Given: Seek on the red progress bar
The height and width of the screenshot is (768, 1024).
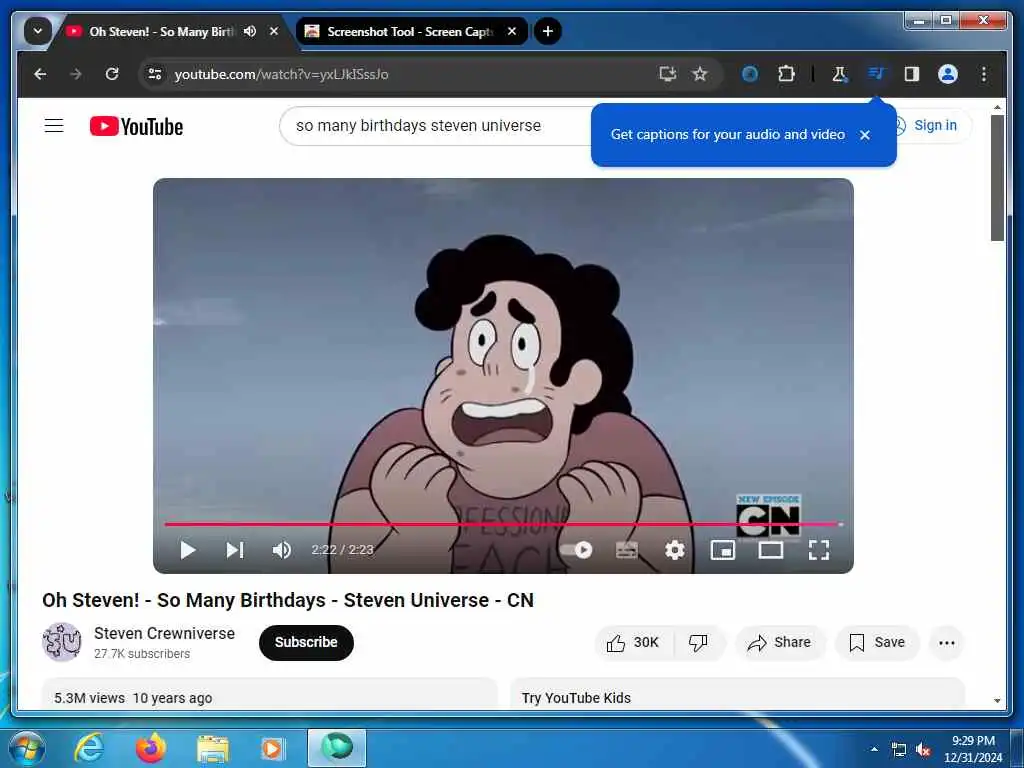Looking at the screenshot, I should (x=503, y=524).
